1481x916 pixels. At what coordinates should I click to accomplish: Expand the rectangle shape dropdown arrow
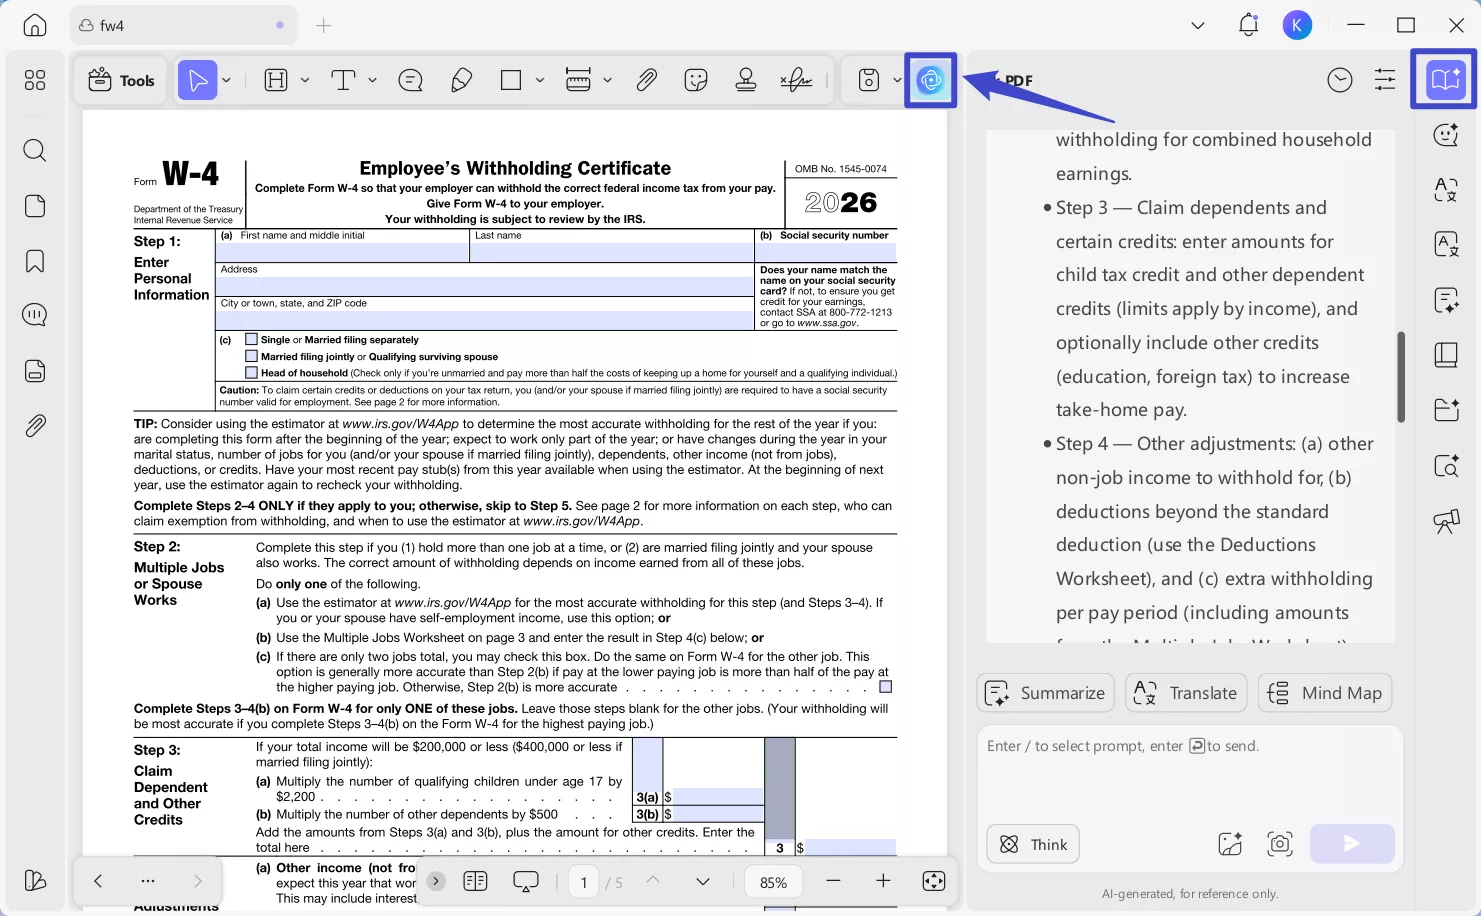(540, 80)
